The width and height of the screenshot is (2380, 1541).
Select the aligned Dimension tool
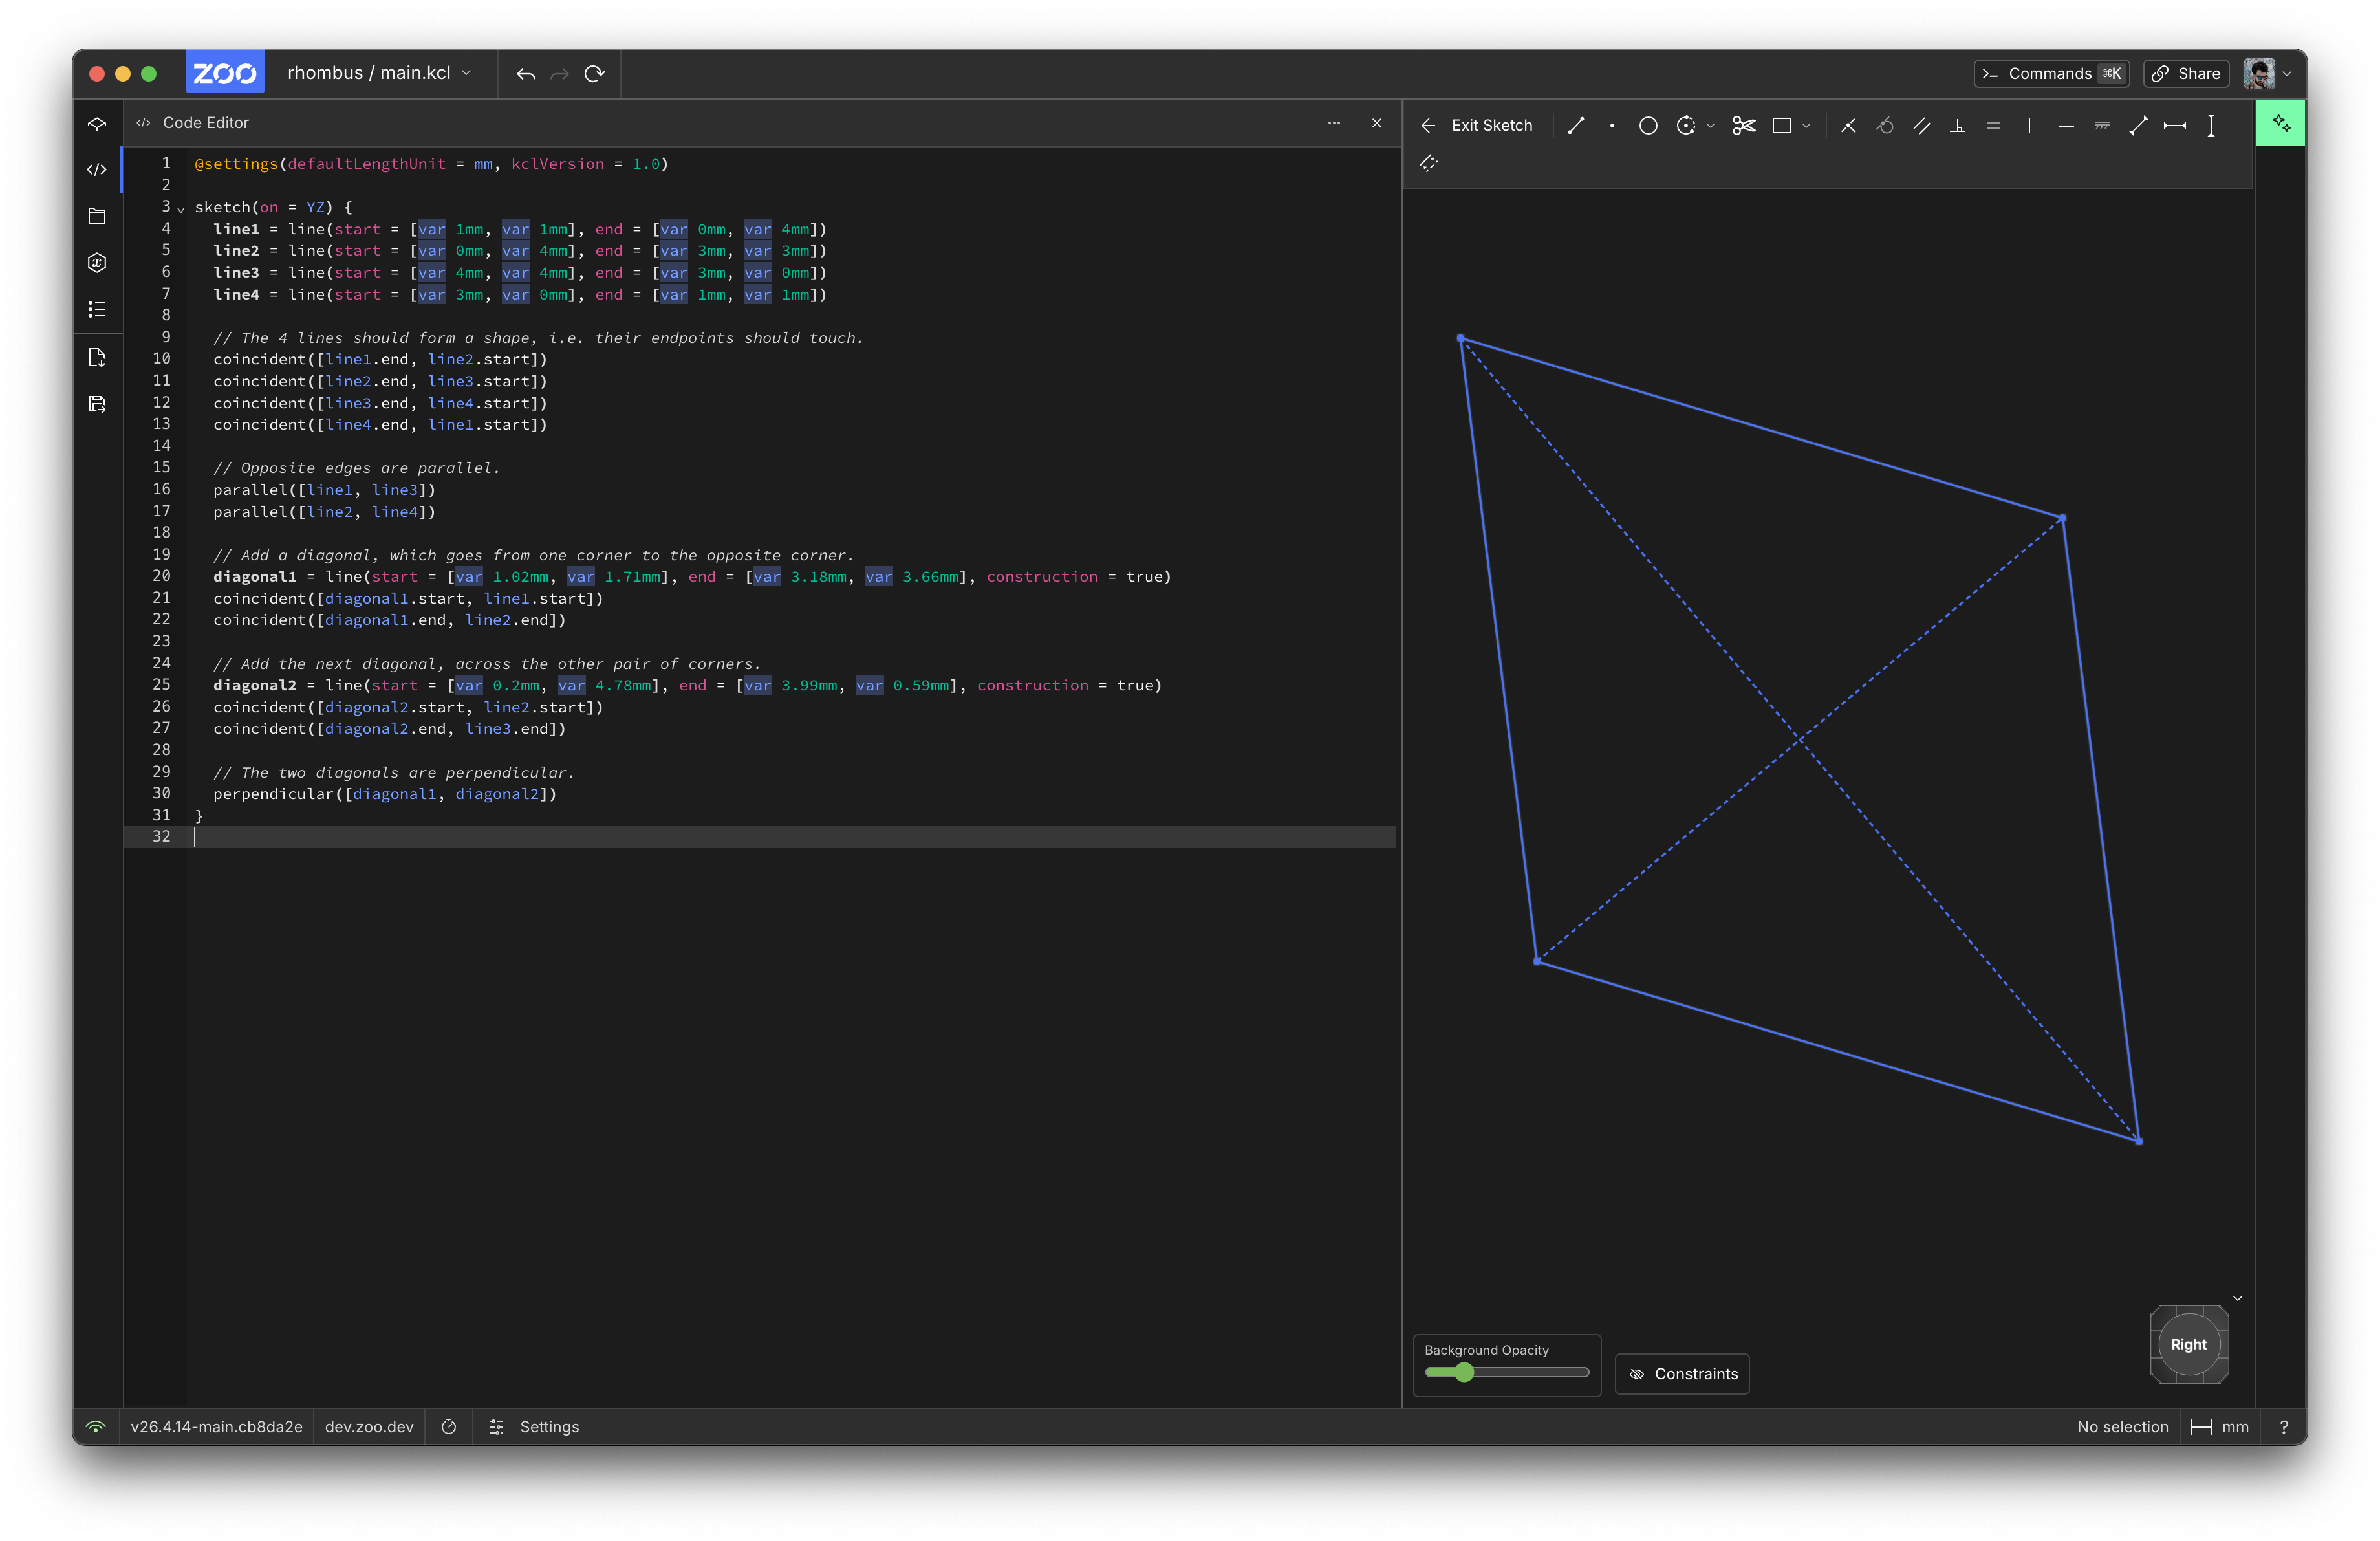[2138, 125]
